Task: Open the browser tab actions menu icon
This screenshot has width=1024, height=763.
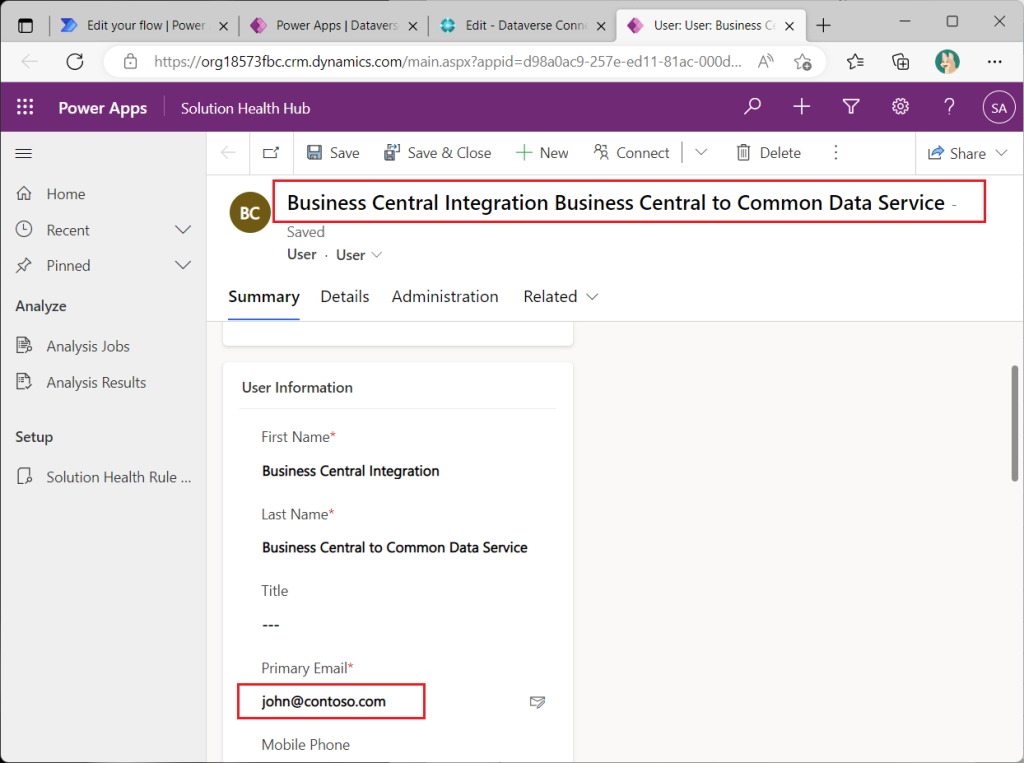Action: click(x=25, y=26)
